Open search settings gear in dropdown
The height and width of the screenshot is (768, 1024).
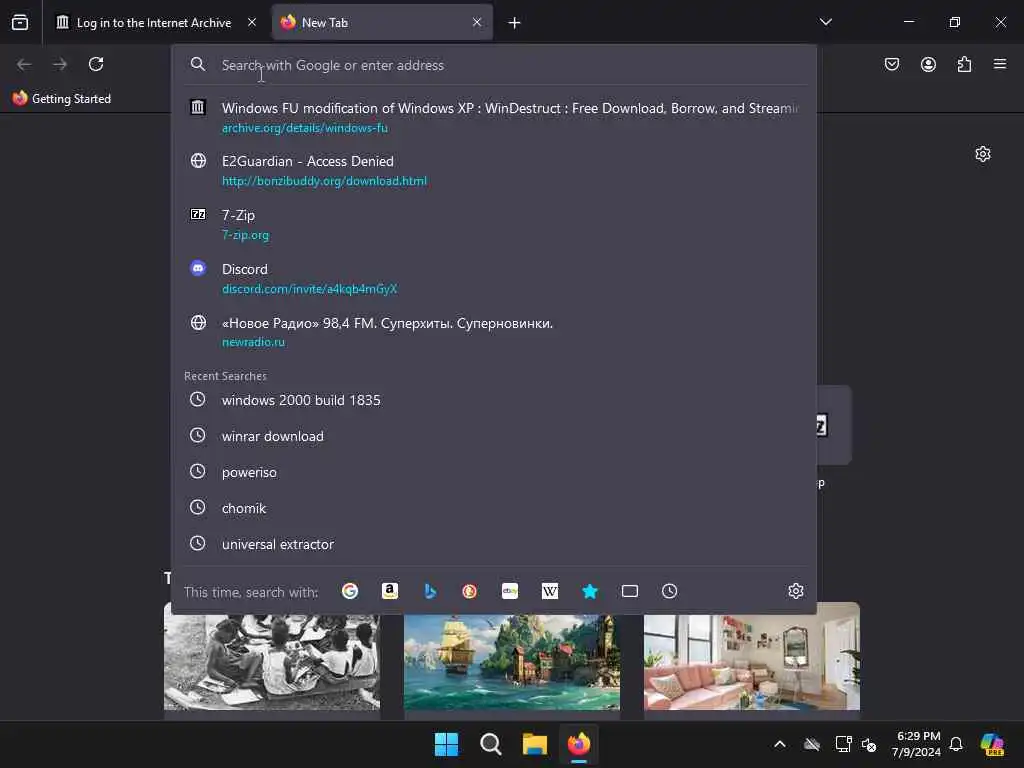[x=795, y=591]
